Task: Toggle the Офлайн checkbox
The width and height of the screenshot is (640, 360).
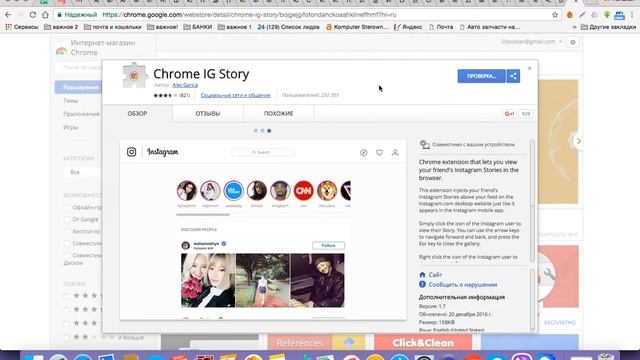Action: (67, 207)
